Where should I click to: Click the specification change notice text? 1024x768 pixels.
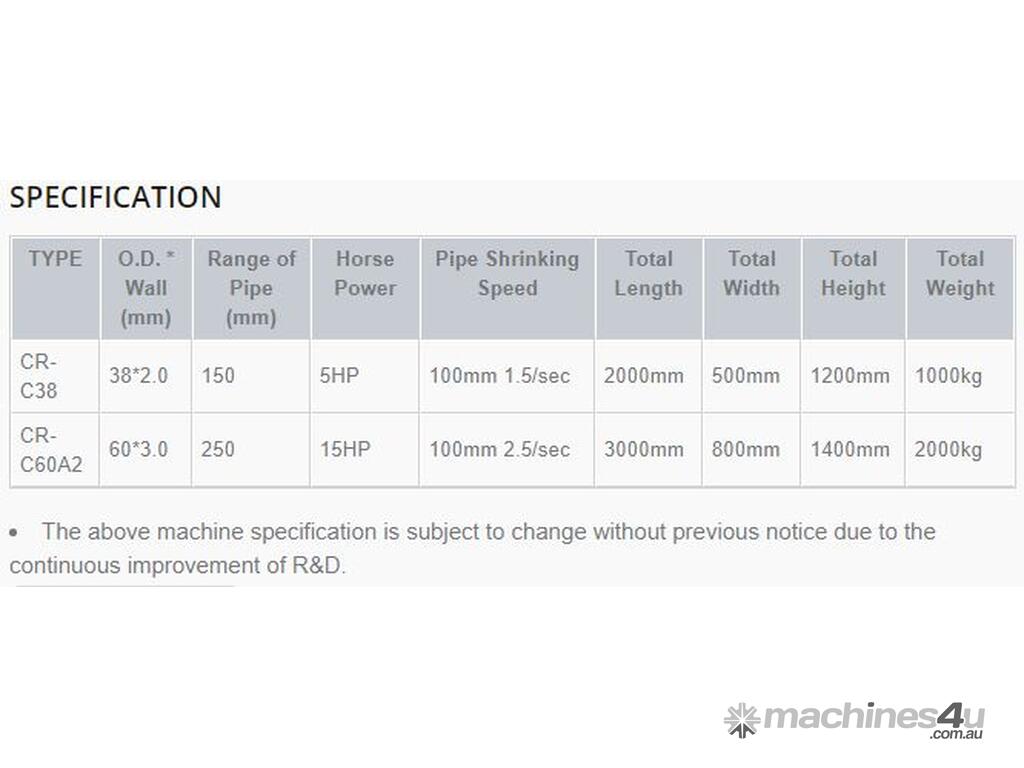pyautogui.click(x=472, y=547)
